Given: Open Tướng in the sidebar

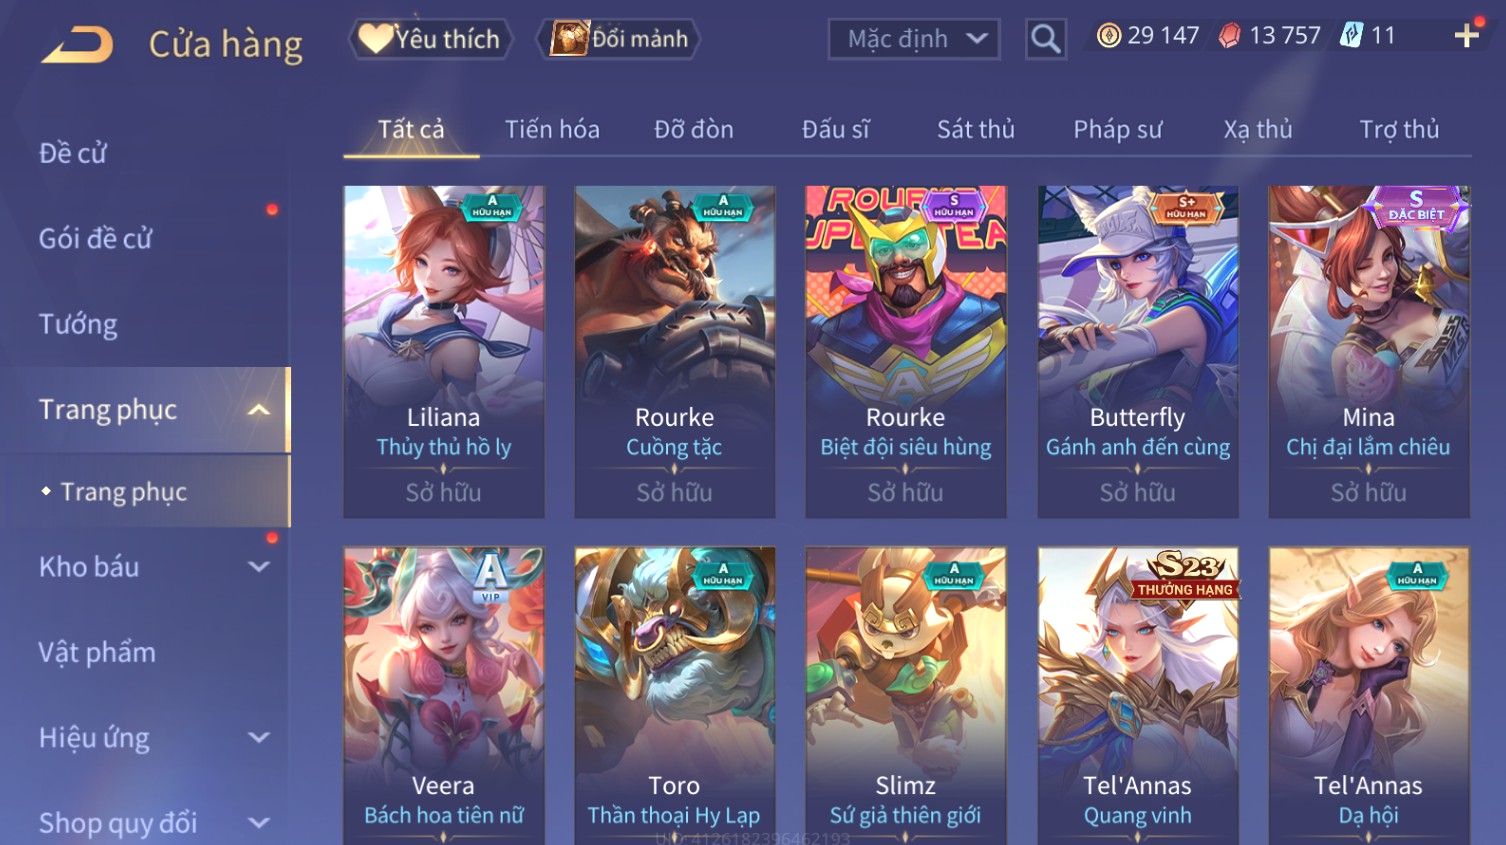Looking at the screenshot, I should (x=78, y=324).
